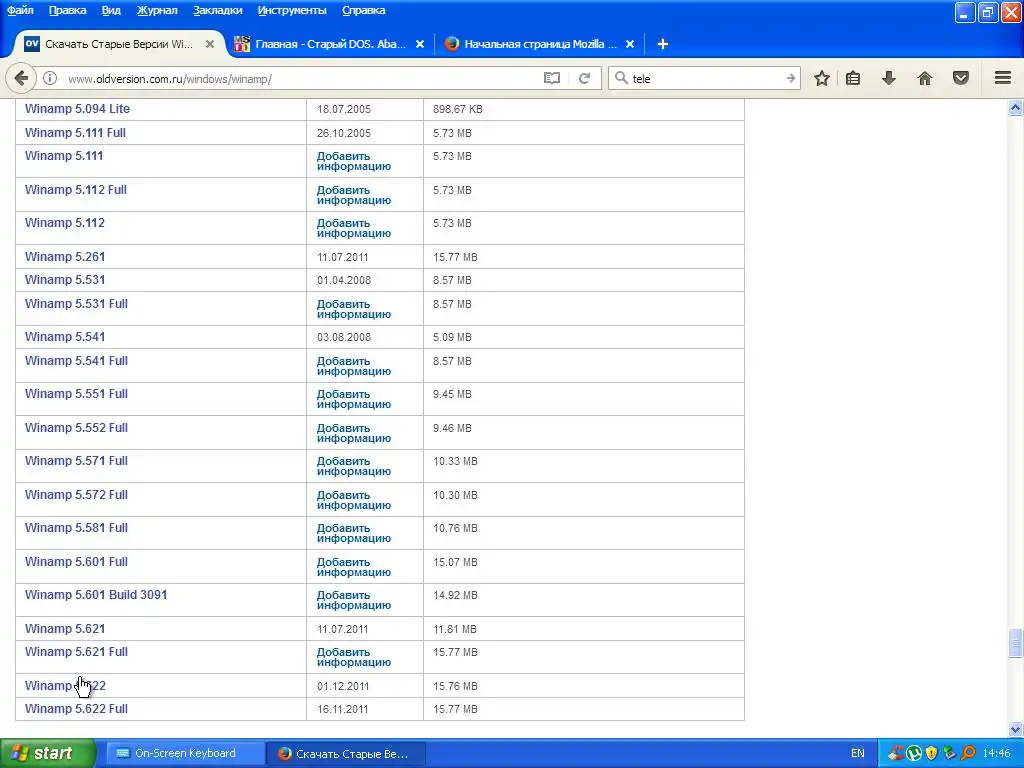Open the Инструменты menu
1024x768 pixels.
292,10
